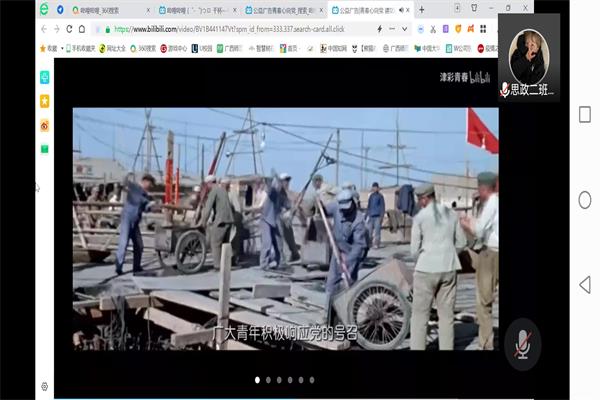Open the browser home page icon

(82, 29)
